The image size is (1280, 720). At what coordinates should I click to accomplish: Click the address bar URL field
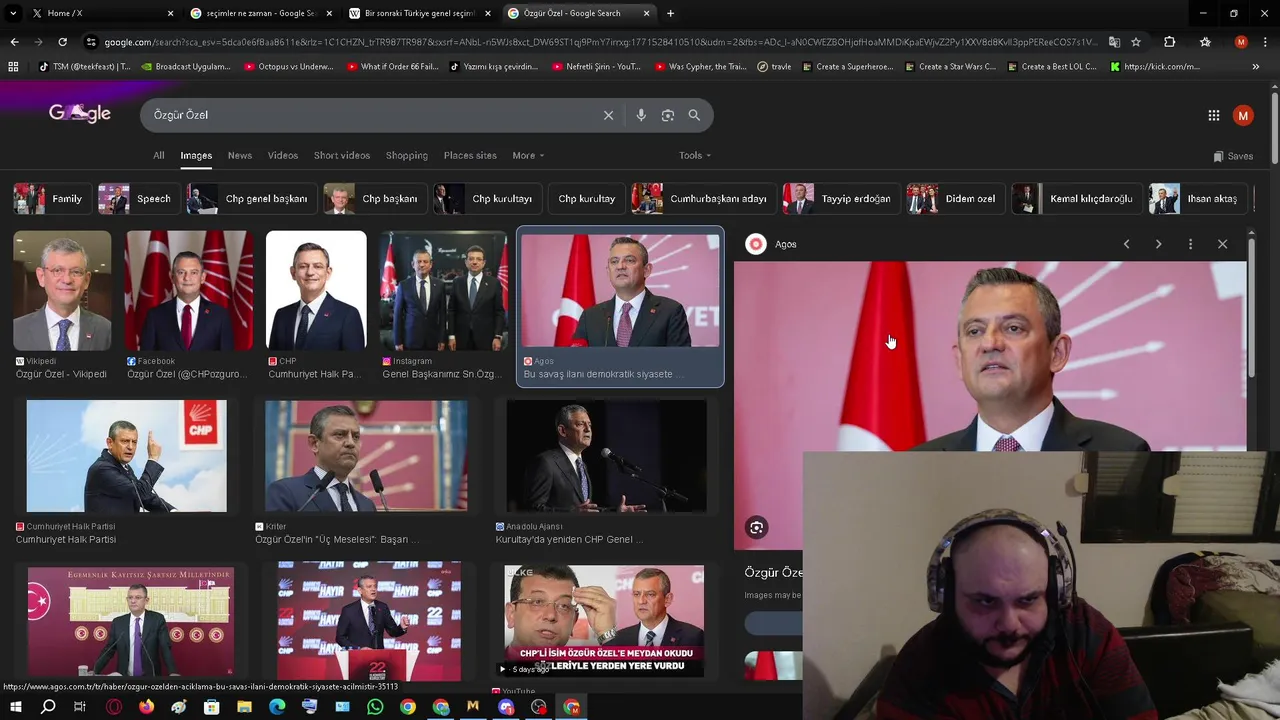pyautogui.click(x=600, y=42)
